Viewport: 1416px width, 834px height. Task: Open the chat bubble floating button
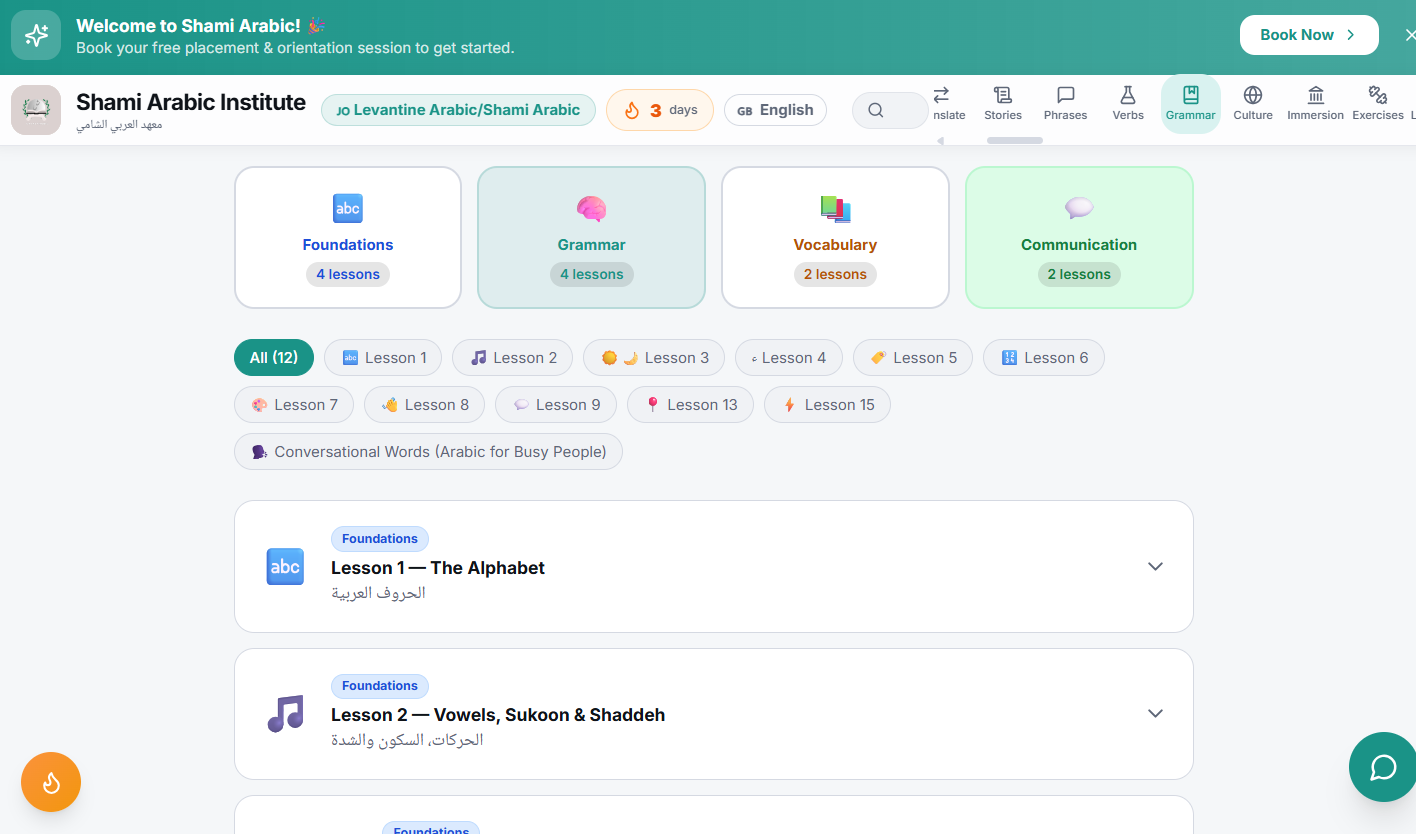[1383, 767]
